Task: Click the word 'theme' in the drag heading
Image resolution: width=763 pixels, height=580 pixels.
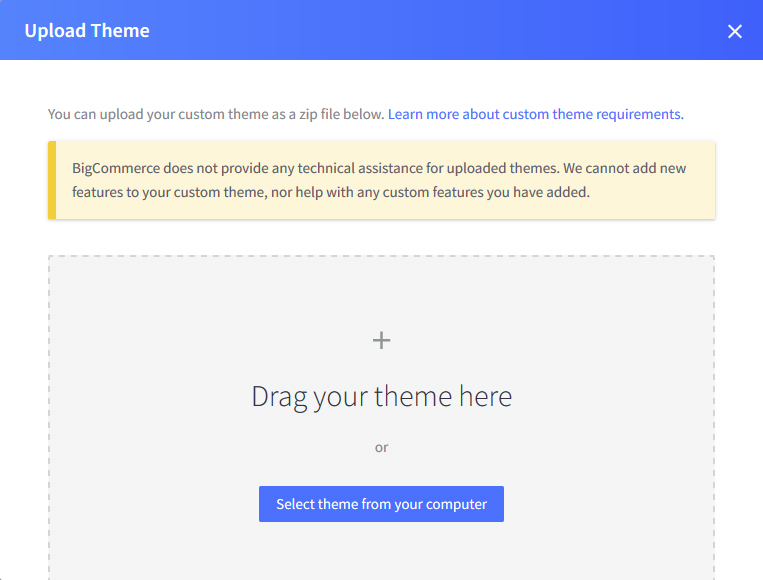Action: pos(413,396)
